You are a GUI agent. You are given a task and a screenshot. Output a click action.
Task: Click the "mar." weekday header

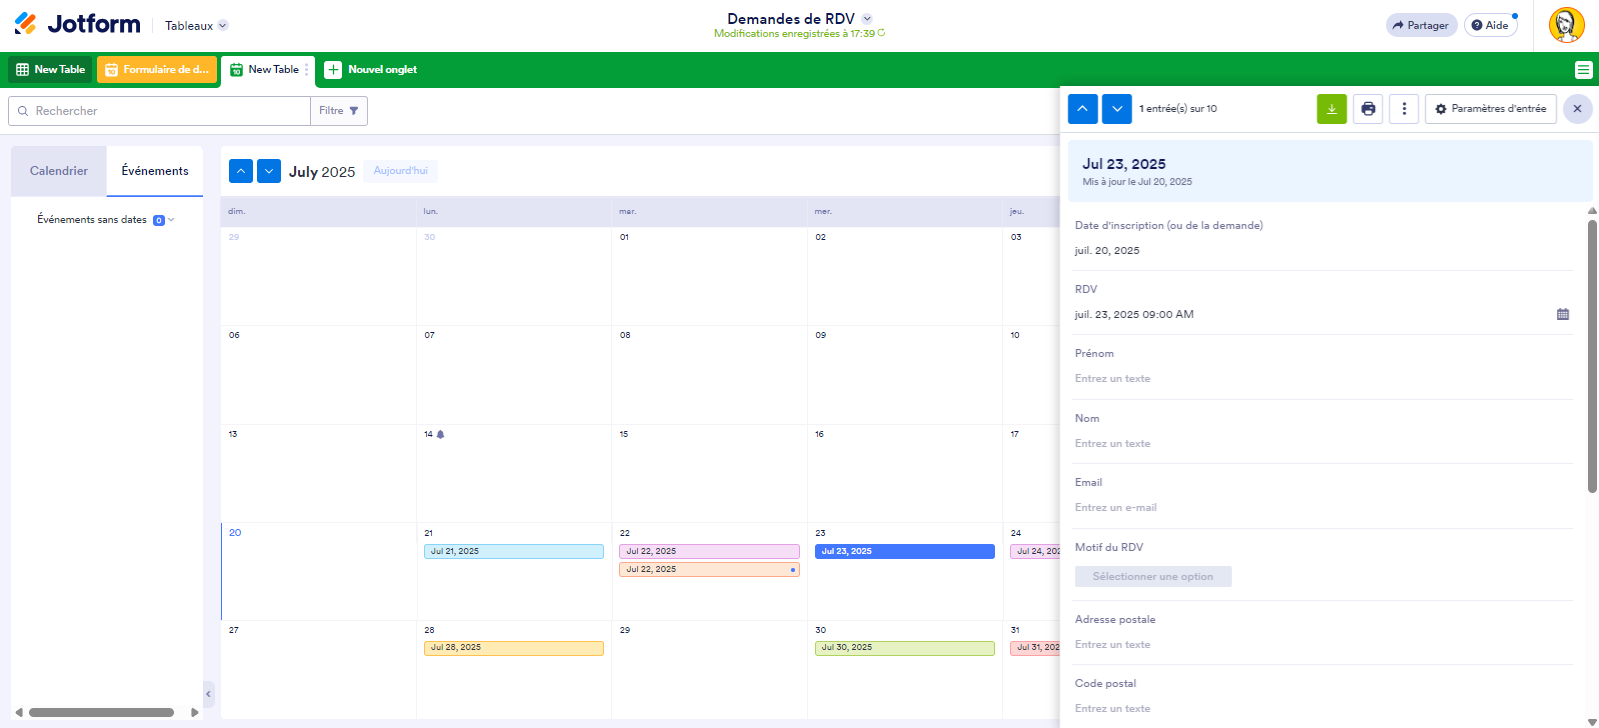click(627, 212)
